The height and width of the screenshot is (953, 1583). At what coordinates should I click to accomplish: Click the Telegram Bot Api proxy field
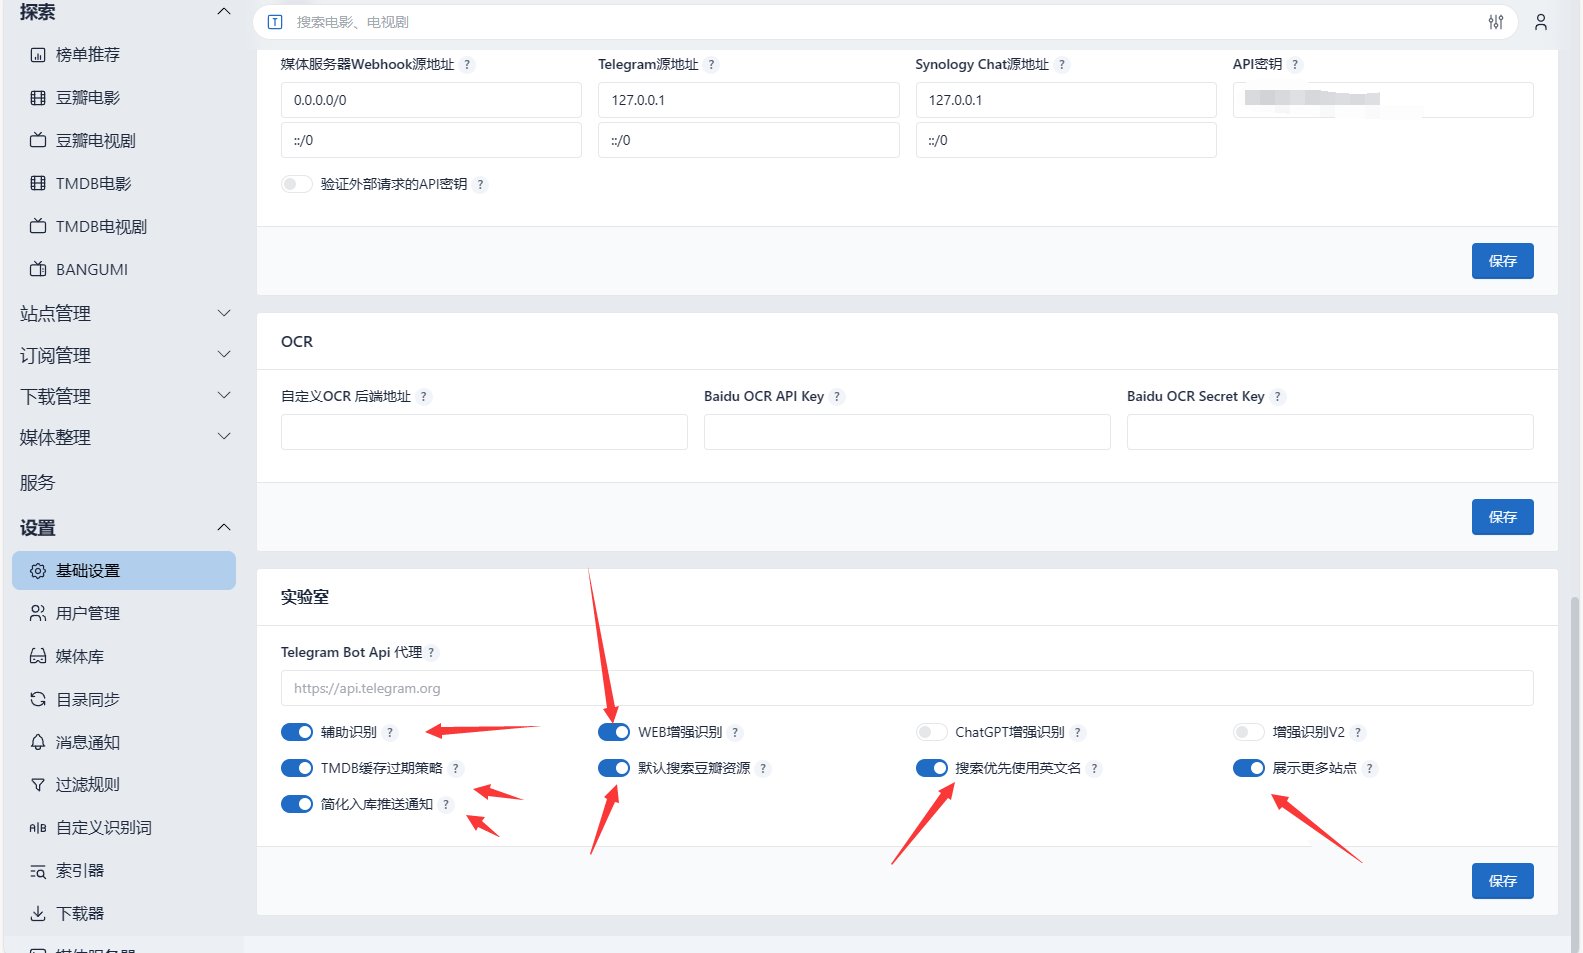coord(907,688)
